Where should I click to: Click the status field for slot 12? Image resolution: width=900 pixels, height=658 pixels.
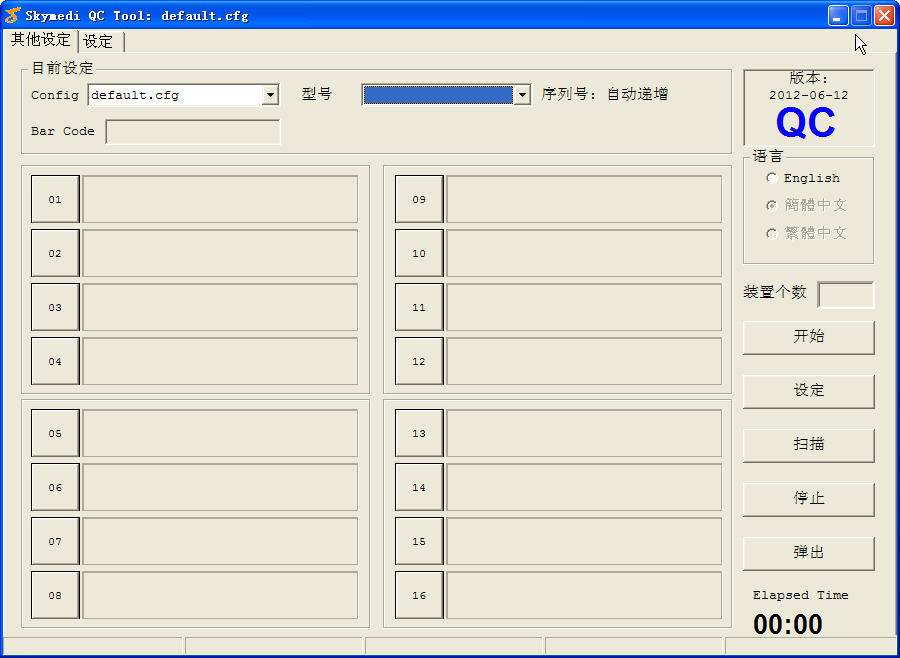(583, 361)
